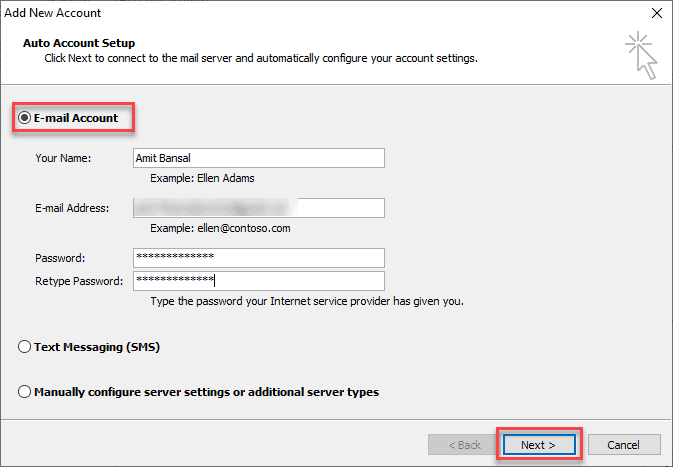Click the 'Click Next to connect' instruction text
The width and height of the screenshot is (673, 467).
[261, 58]
